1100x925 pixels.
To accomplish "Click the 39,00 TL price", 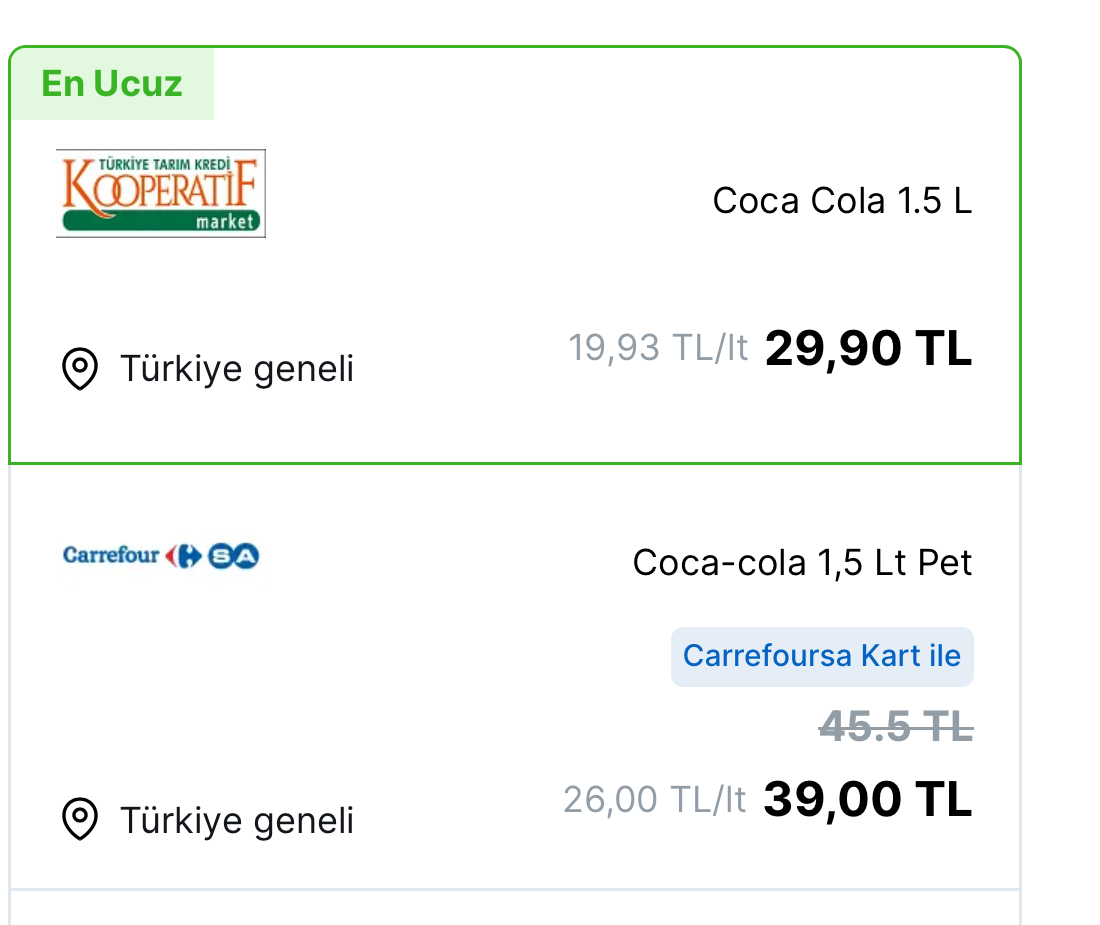I will 868,800.
